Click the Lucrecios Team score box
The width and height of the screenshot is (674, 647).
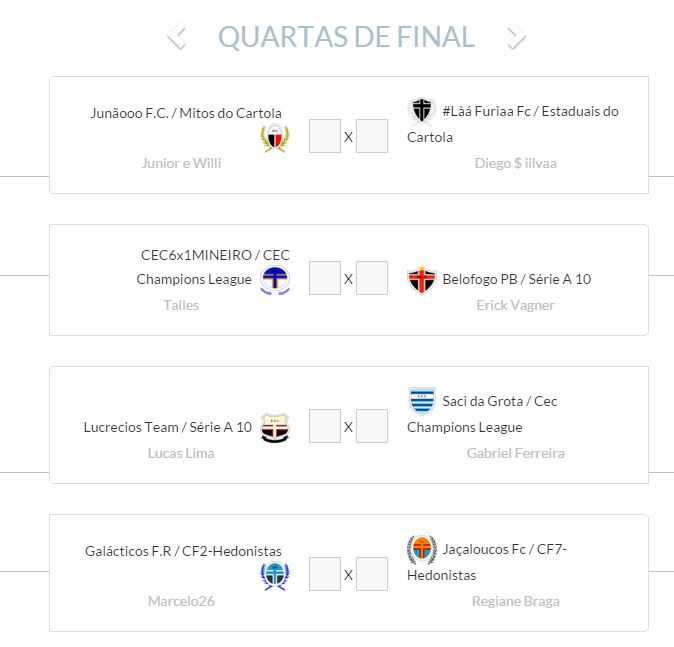point(325,426)
